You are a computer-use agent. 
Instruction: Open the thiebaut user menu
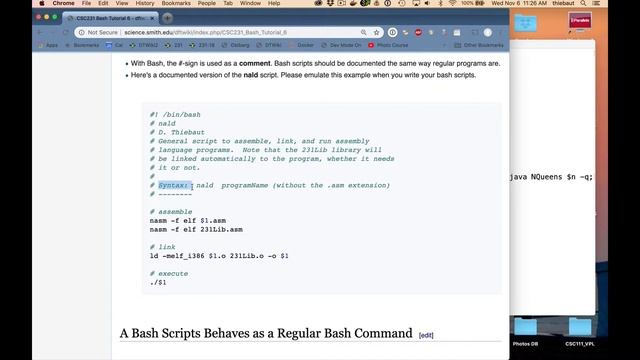[x=563, y=3]
